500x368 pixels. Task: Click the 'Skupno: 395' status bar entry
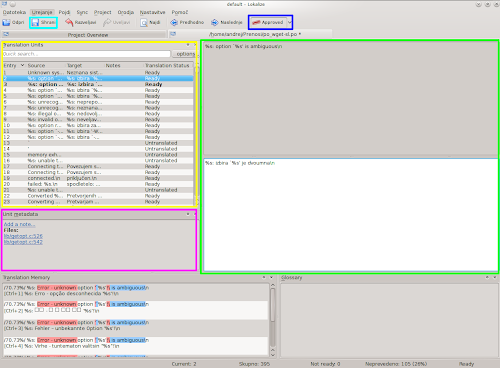tap(254, 364)
